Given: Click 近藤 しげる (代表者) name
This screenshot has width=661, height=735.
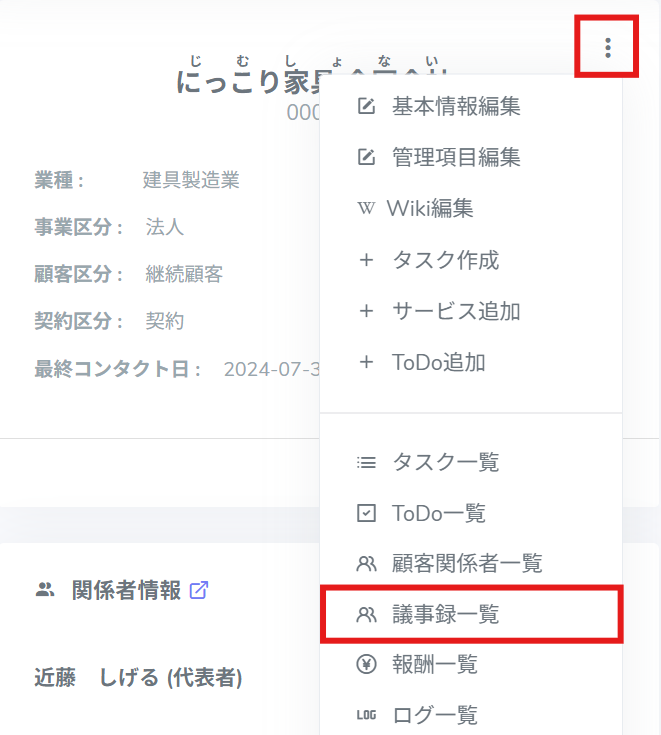Looking at the screenshot, I should pos(138,678).
